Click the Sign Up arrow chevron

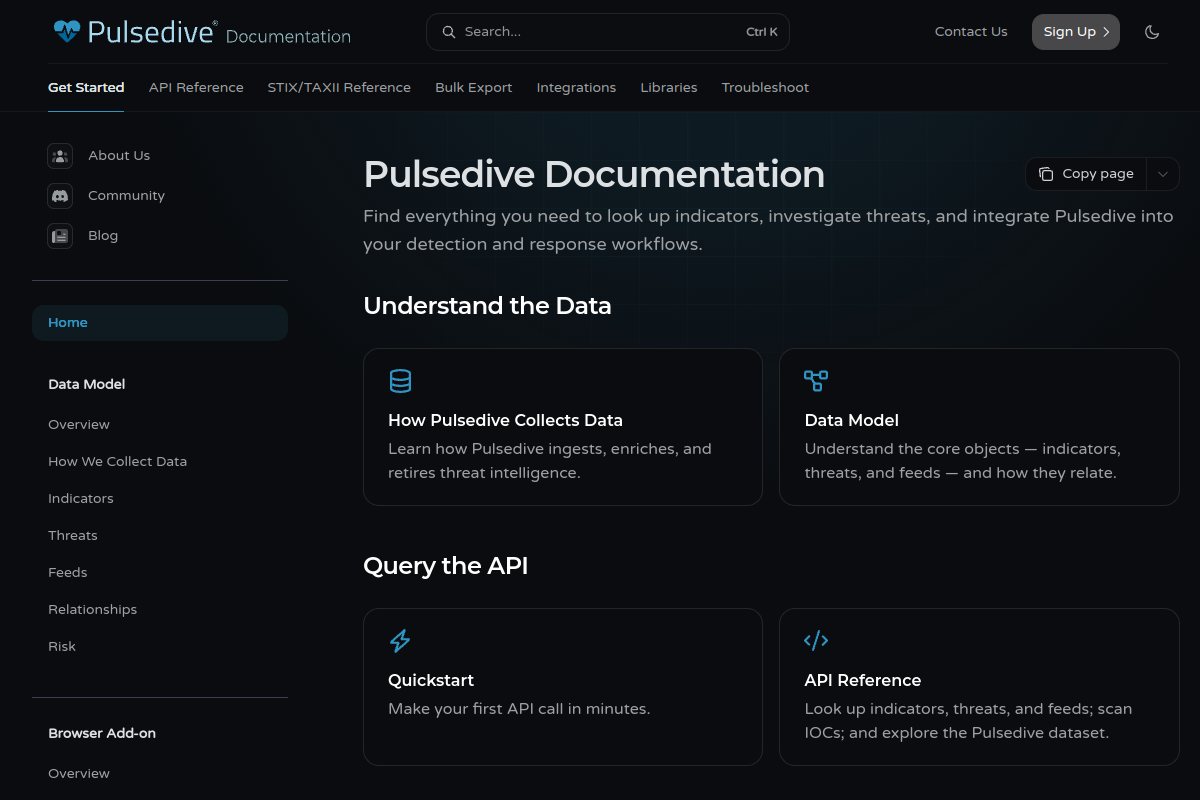[x=1106, y=32]
